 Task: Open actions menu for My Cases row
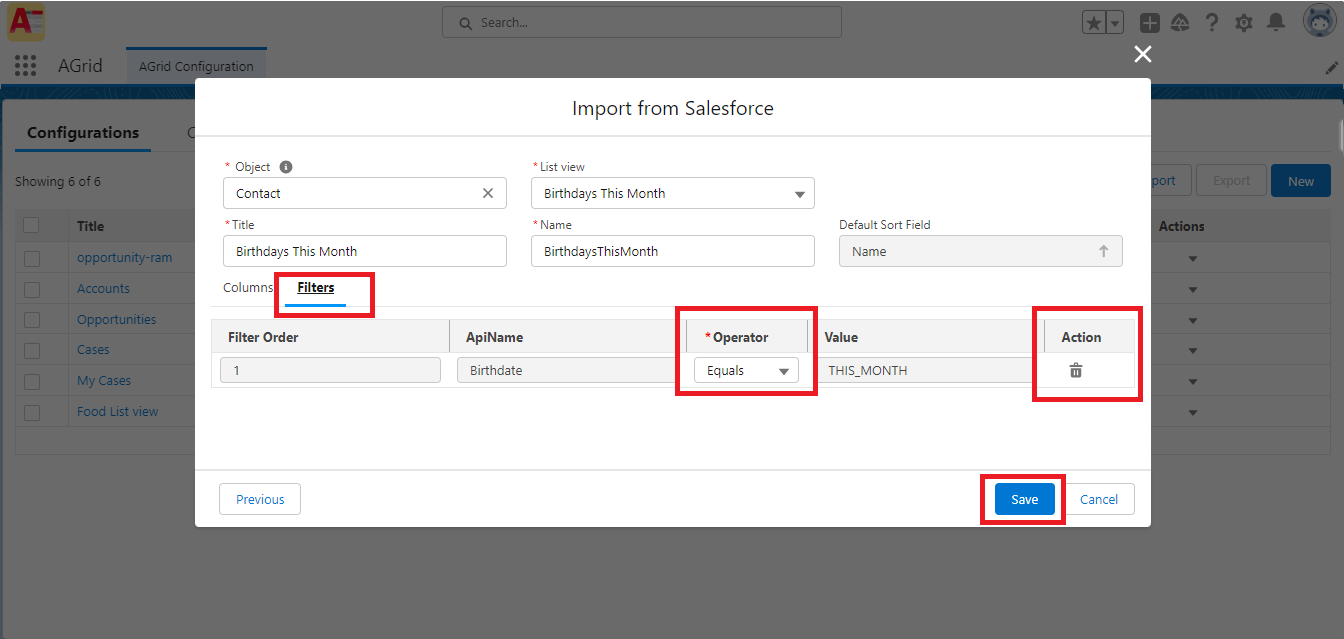(x=1192, y=381)
